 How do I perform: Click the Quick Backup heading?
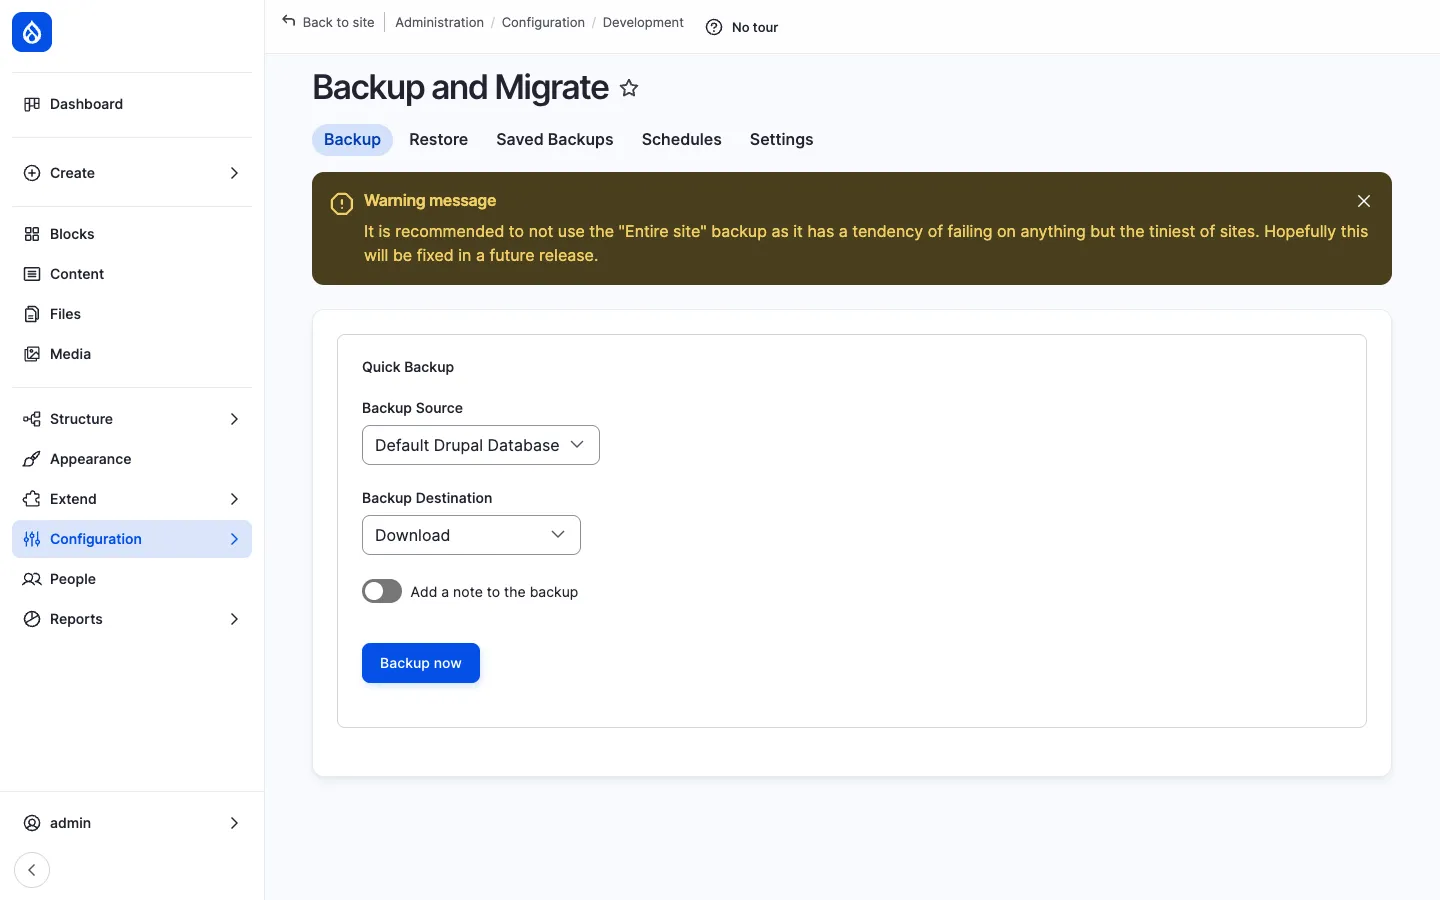coord(408,367)
